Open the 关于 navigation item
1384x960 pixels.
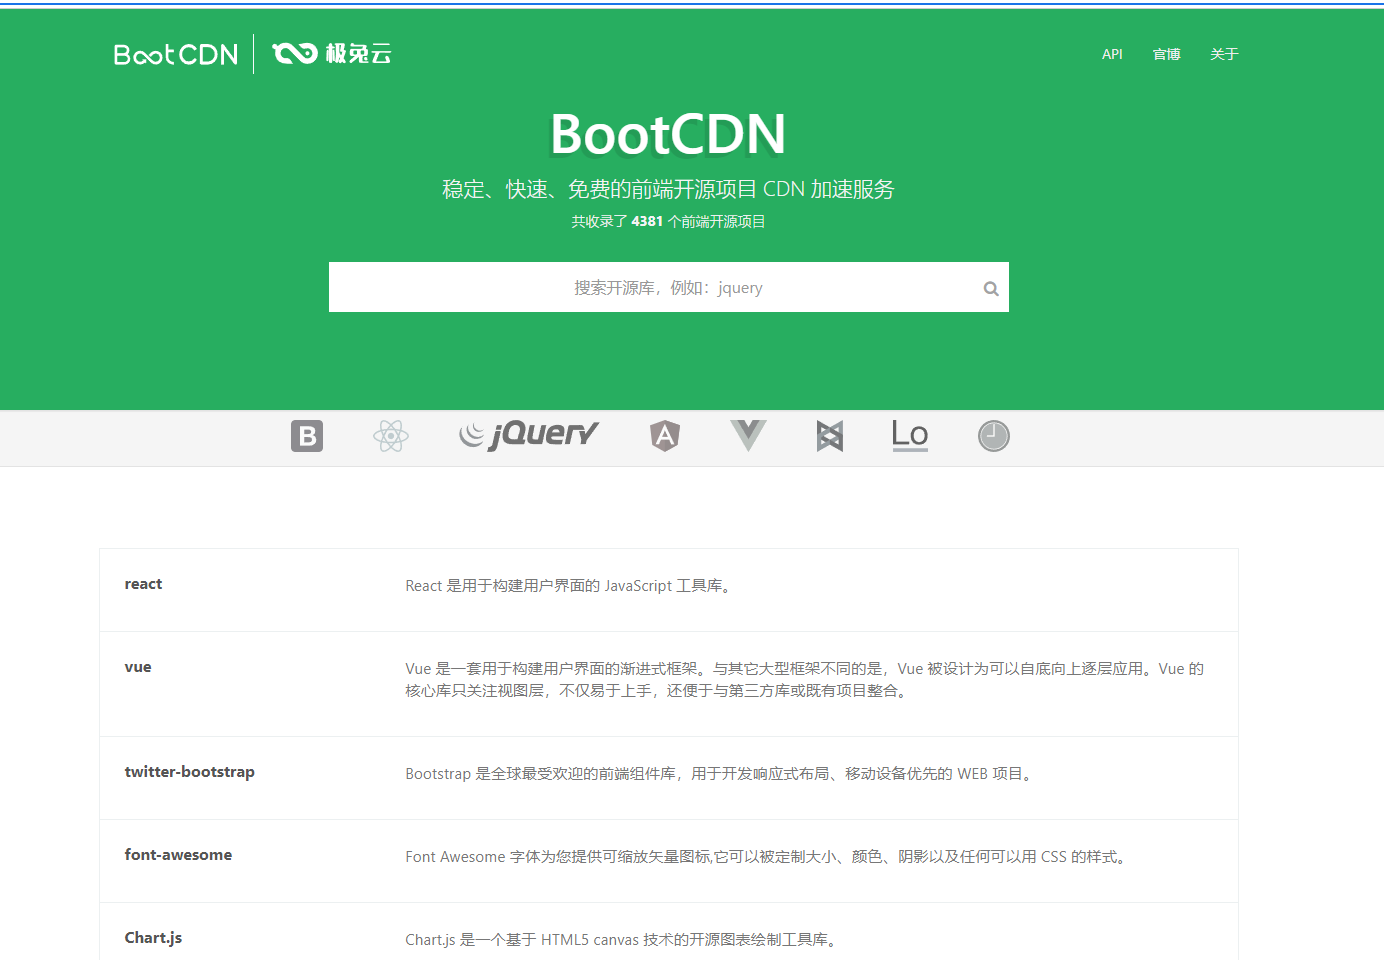(1224, 54)
